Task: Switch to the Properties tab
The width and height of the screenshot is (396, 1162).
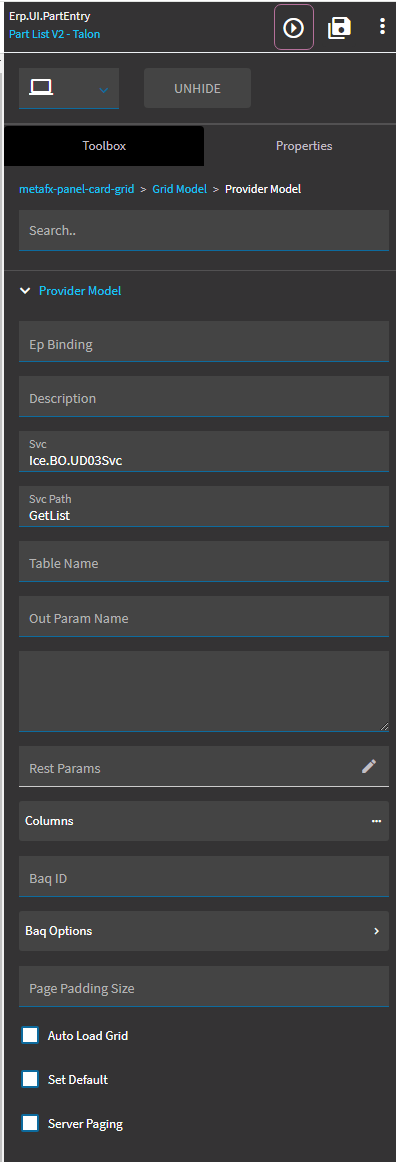Action: (x=304, y=146)
